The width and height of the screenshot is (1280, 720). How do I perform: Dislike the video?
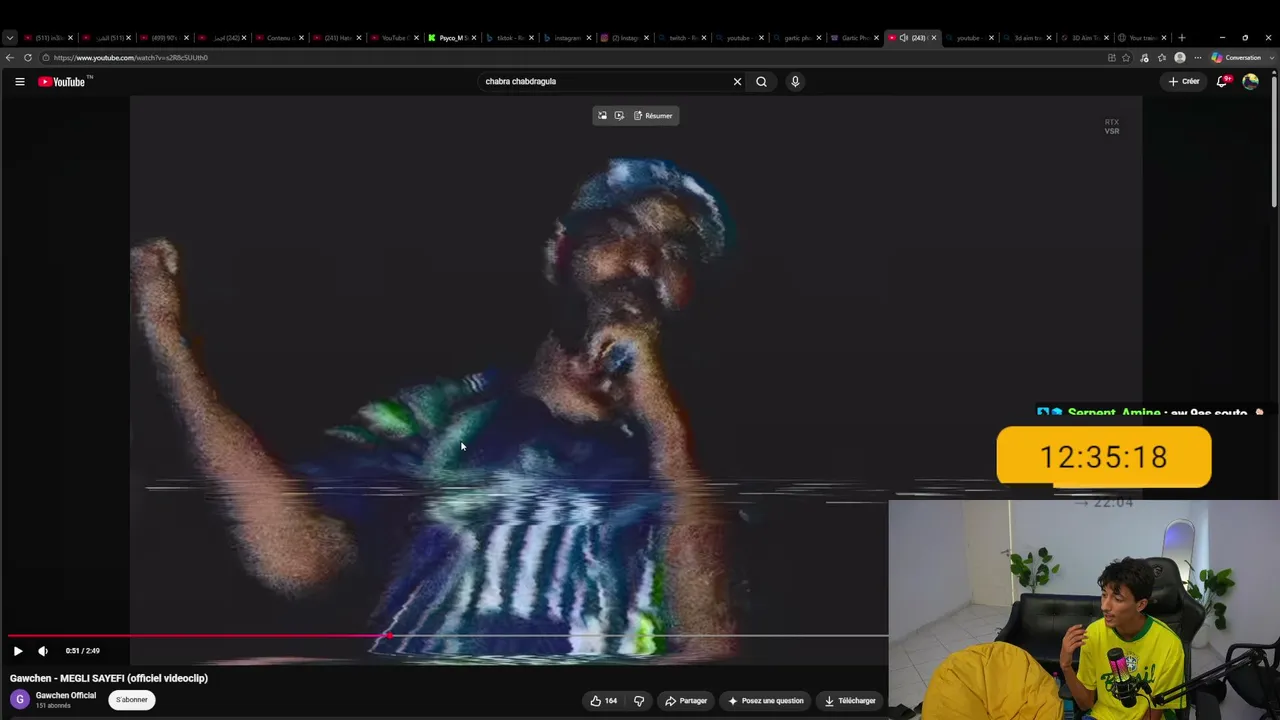pos(639,701)
